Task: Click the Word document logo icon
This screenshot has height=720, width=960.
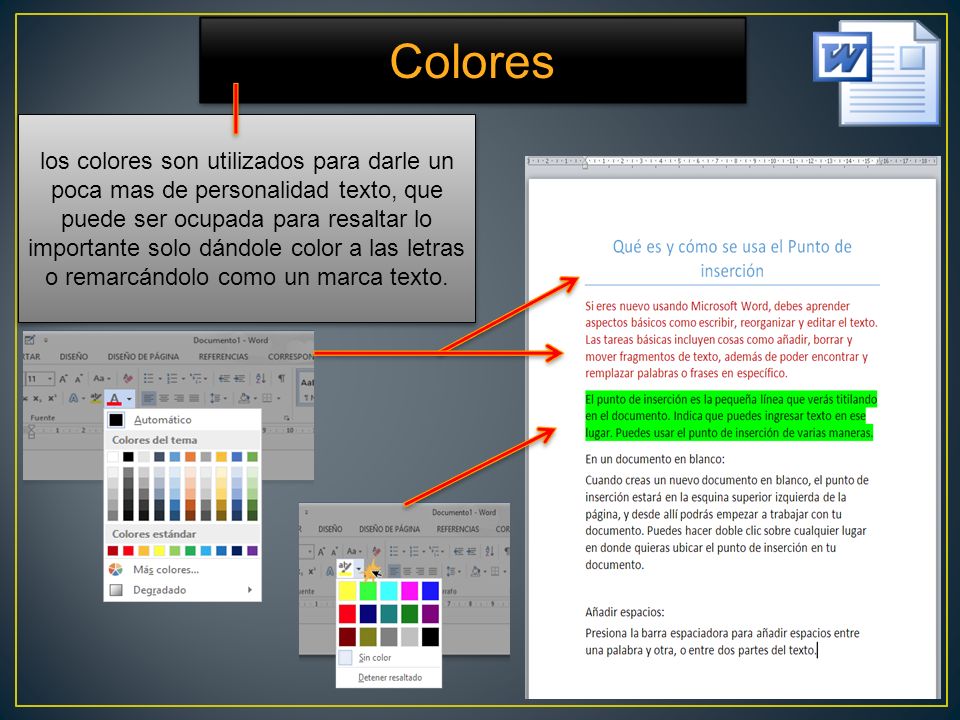Action: coord(876,72)
